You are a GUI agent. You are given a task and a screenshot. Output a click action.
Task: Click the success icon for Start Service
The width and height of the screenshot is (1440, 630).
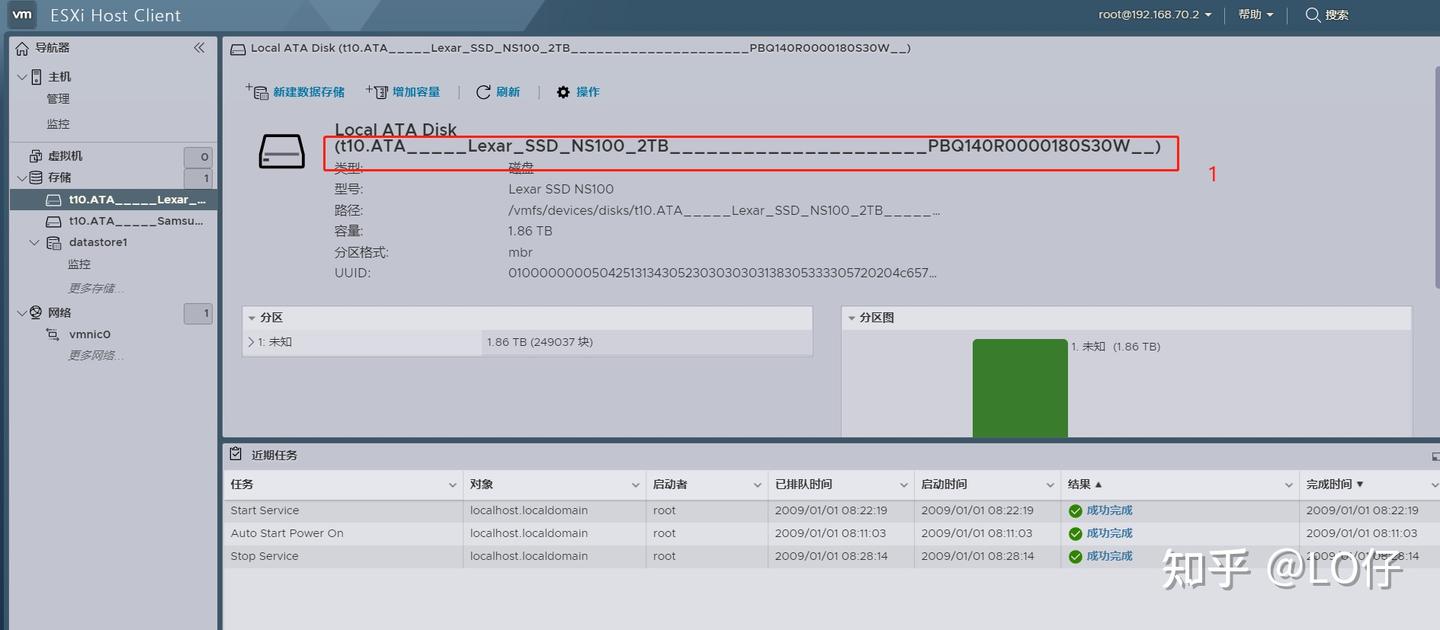1075,511
